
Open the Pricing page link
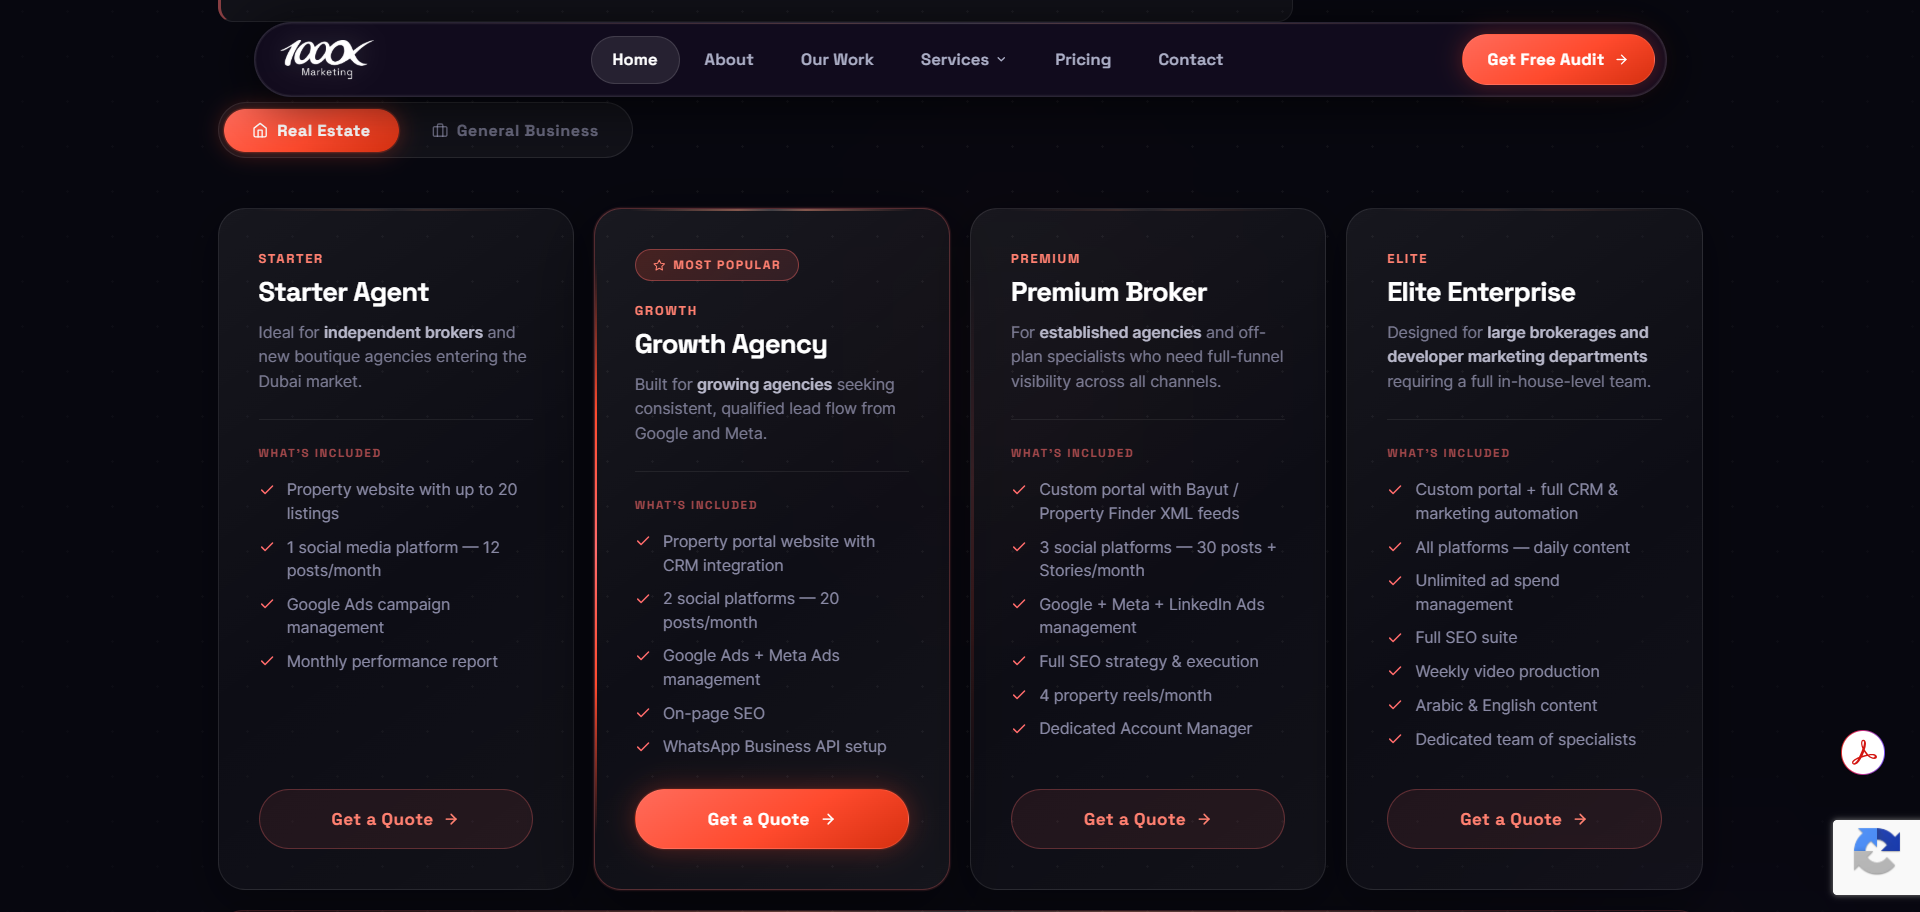(1083, 60)
